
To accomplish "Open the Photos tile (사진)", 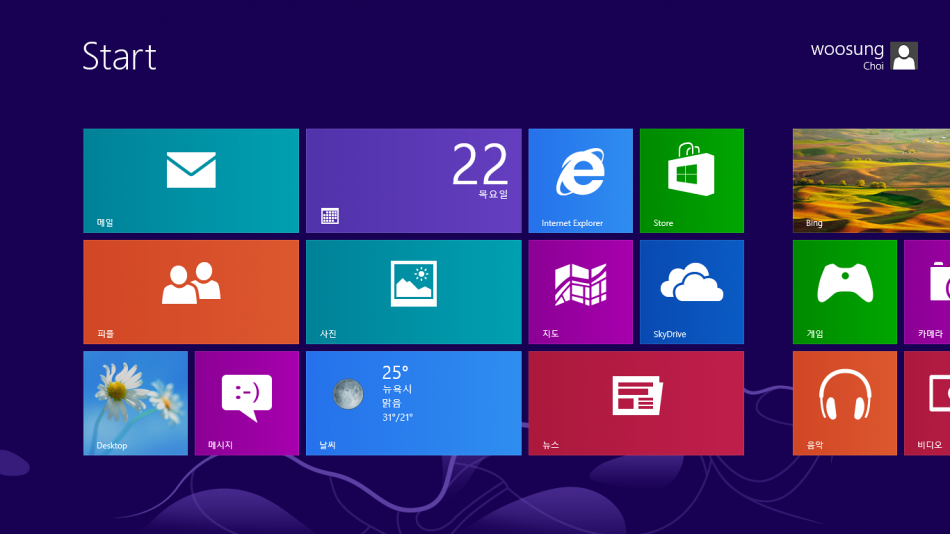I will (413, 292).
